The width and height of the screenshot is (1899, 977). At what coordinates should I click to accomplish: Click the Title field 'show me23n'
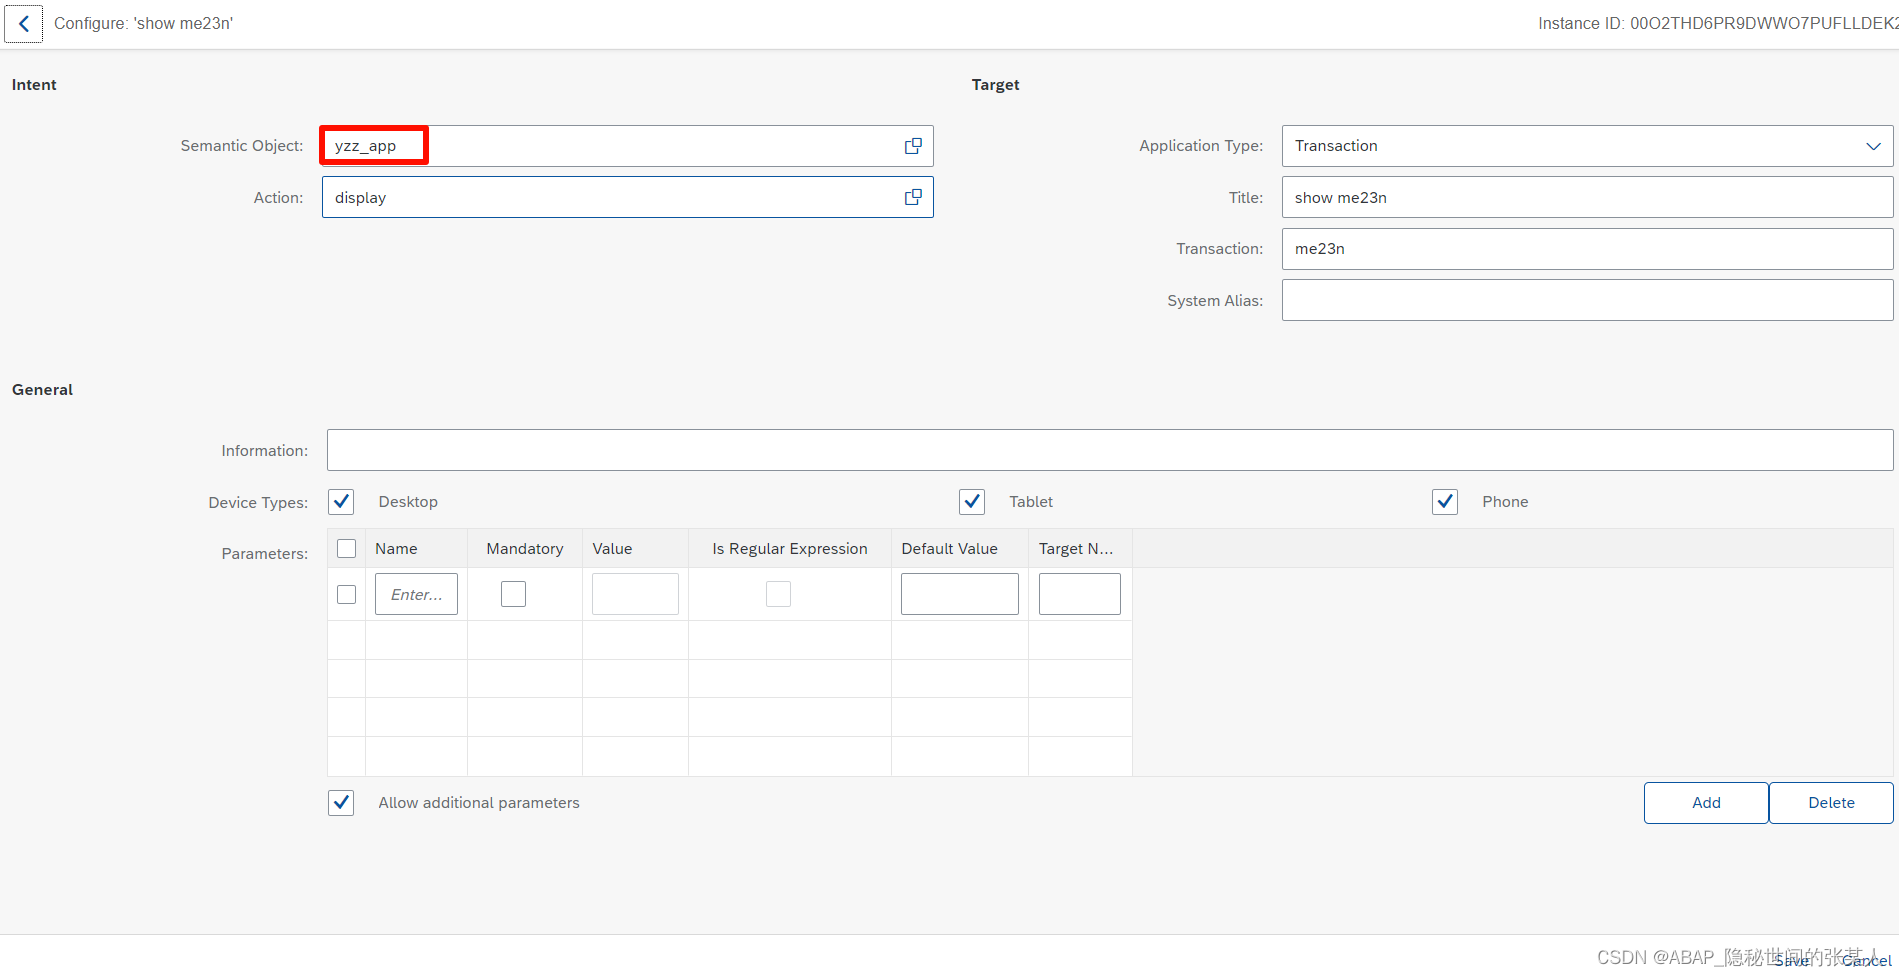[x=1587, y=197]
